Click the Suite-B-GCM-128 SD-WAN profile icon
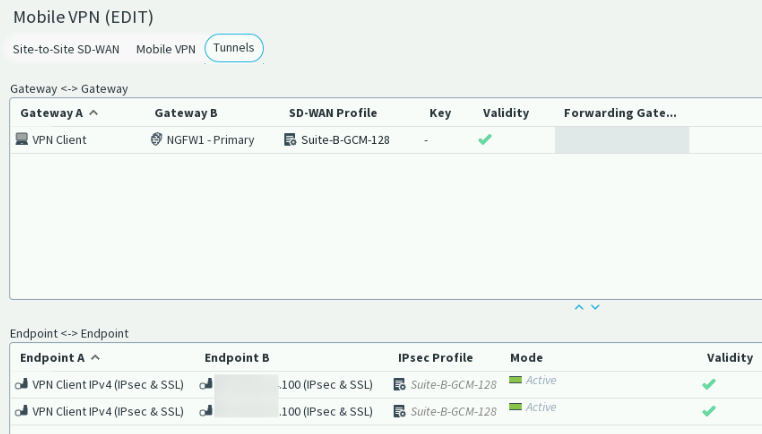 coord(290,140)
